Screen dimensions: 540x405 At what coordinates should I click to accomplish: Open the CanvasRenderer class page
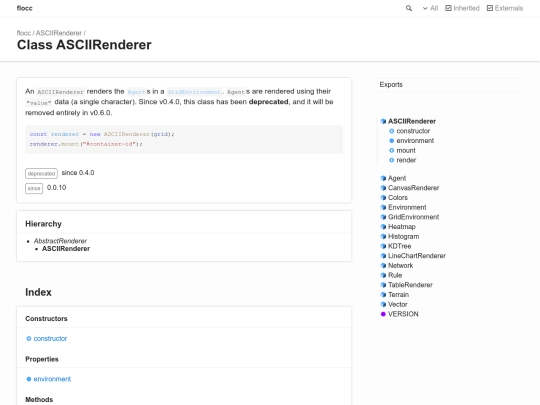coord(414,188)
